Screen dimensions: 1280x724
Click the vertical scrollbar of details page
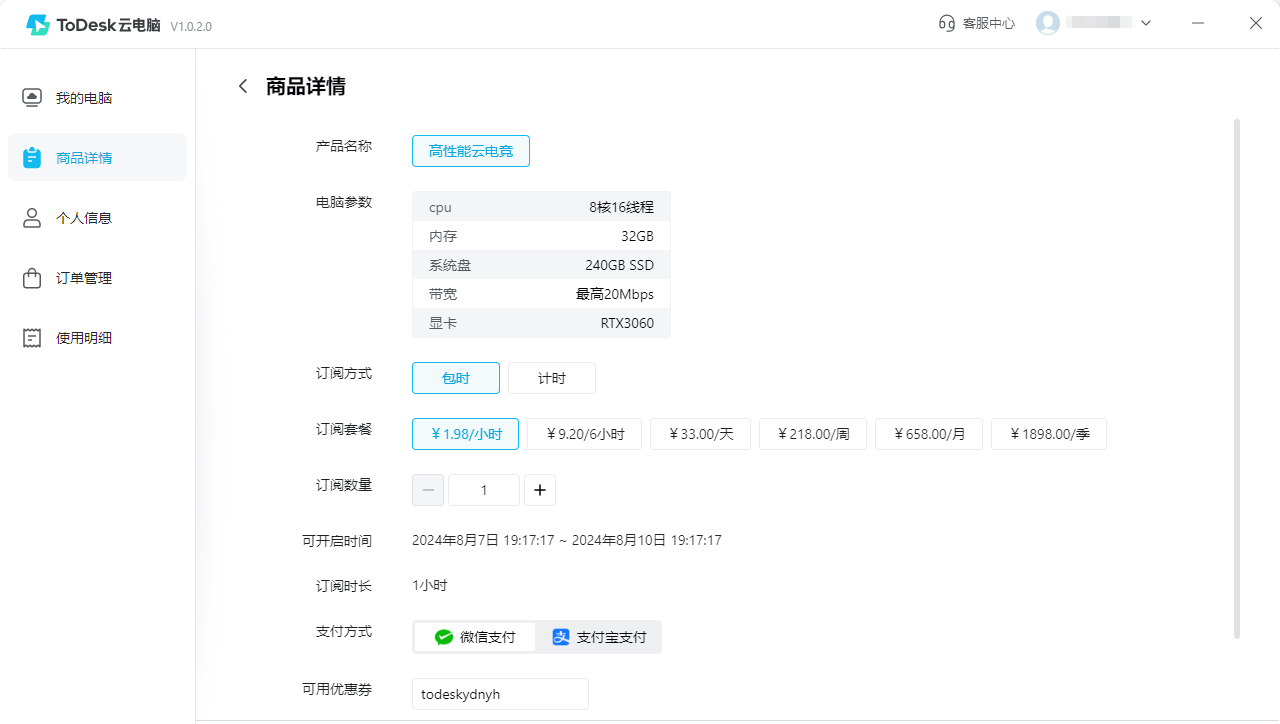(x=1237, y=378)
